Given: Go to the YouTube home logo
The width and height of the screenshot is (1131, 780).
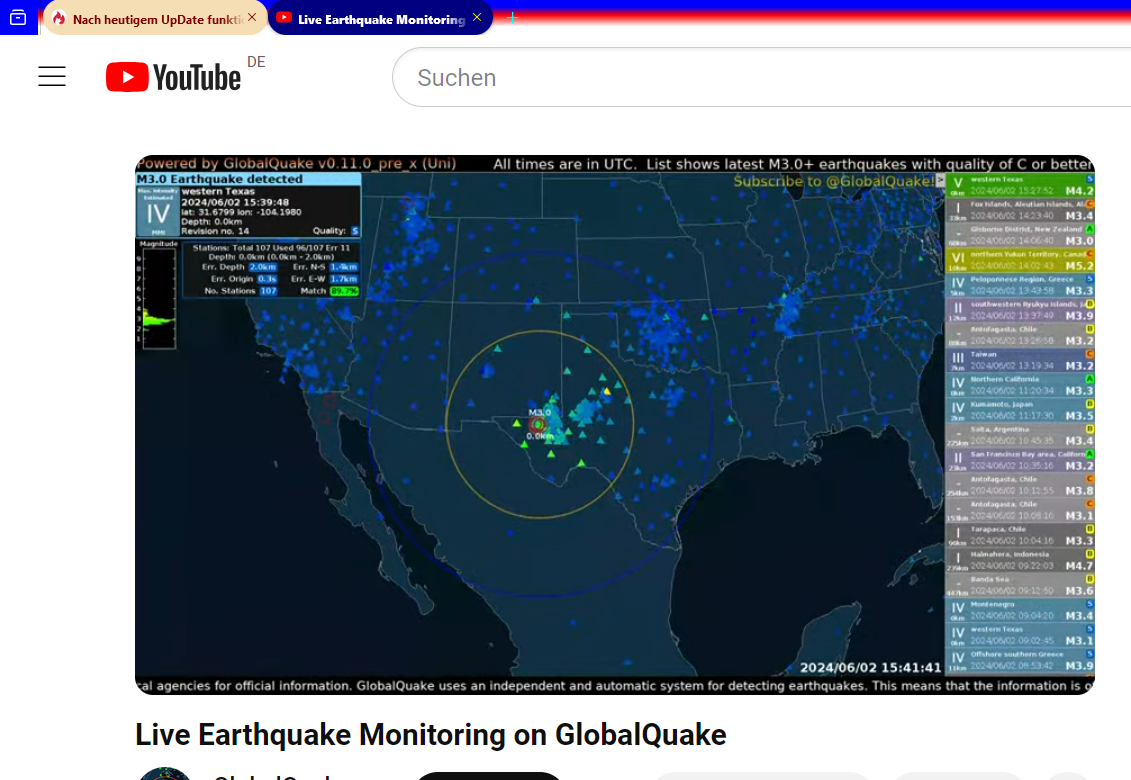Looking at the screenshot, I should (173, 77).
